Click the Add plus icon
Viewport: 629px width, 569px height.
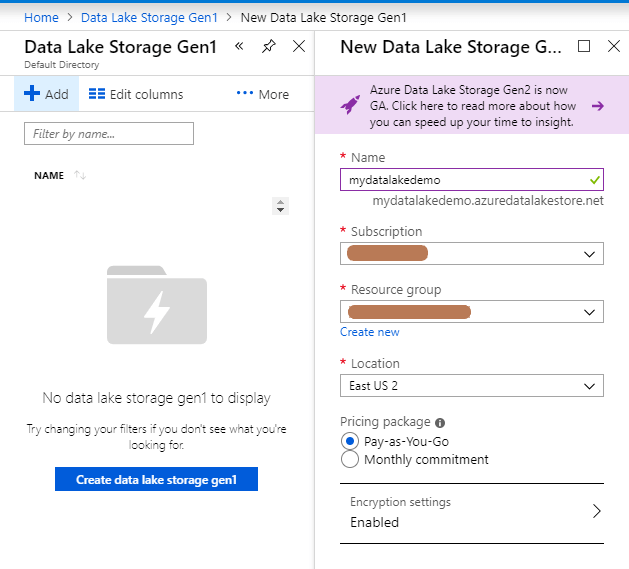(x=32, y=93)
